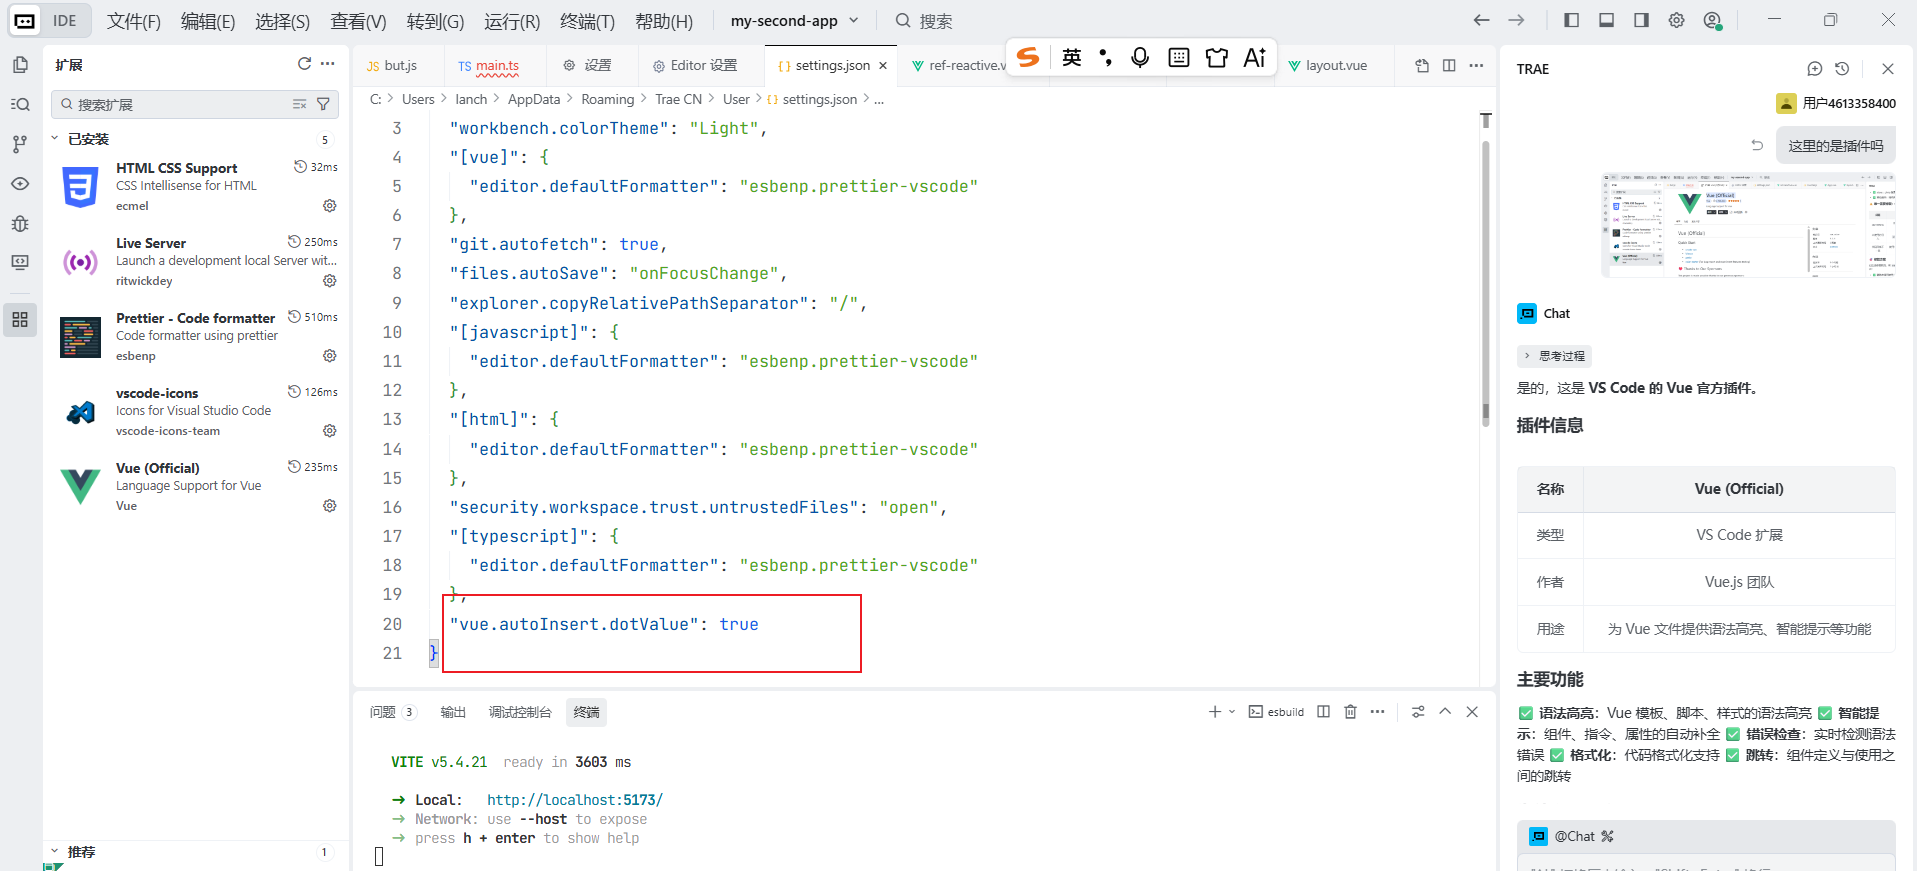Select the Extensions view icon in activity bar
The height and width of the screenshot is (871, 1917).
(20, 320)
